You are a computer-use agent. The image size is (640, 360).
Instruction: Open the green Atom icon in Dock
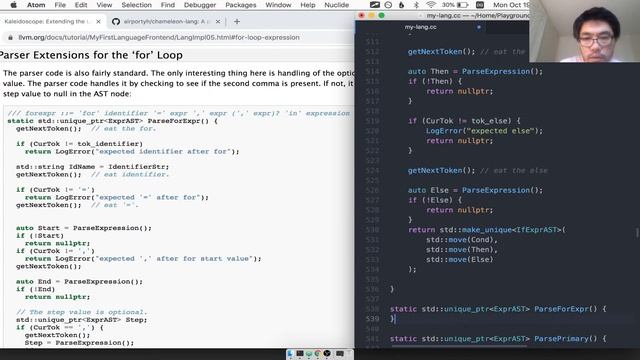click(309, 353)
